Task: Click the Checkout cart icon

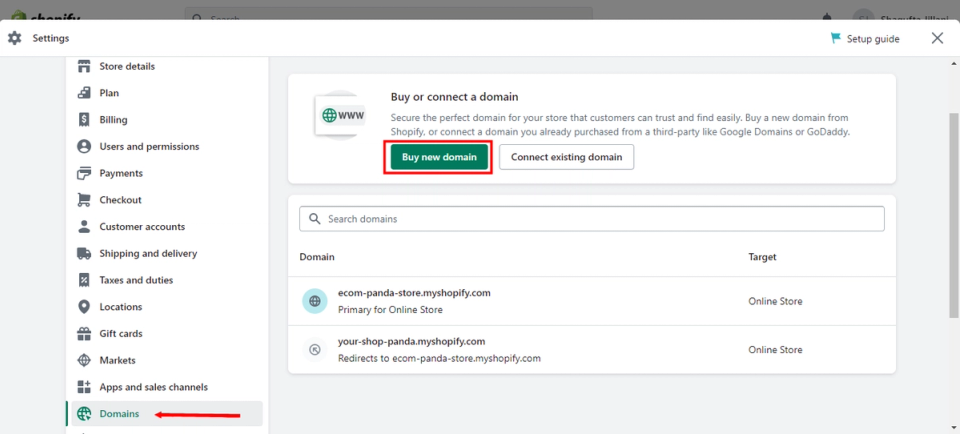Action: 84,200
